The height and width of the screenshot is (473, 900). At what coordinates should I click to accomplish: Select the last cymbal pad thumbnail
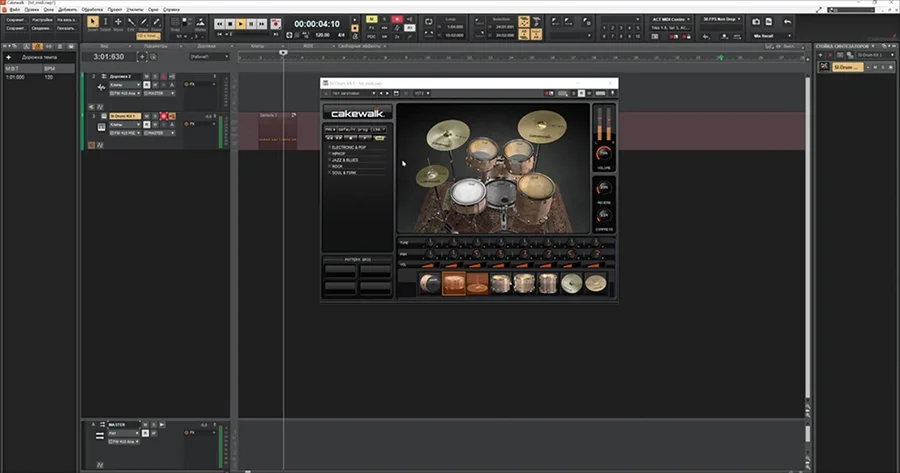pos(595,284)
